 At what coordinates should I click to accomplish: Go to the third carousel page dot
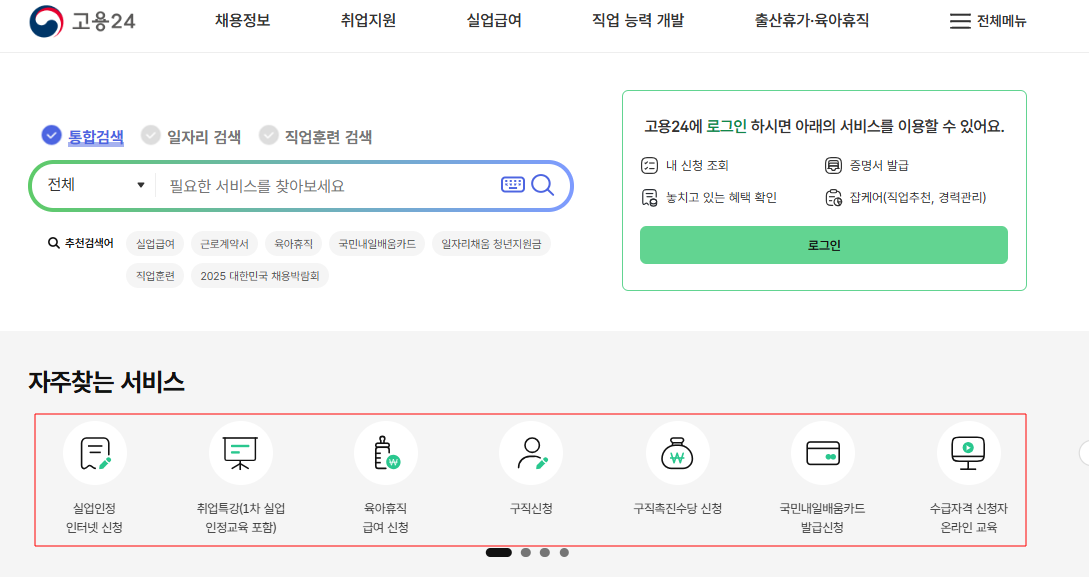tap(545, 552)
